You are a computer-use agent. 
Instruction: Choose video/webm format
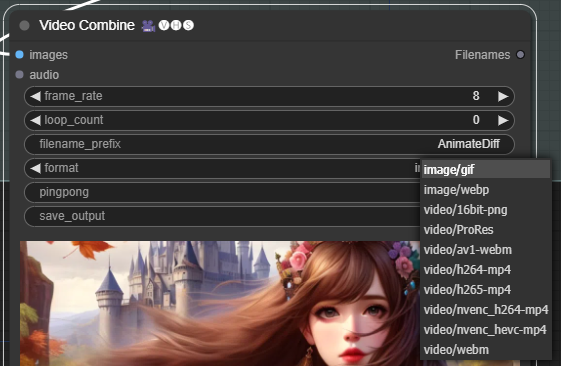[486, 350]
